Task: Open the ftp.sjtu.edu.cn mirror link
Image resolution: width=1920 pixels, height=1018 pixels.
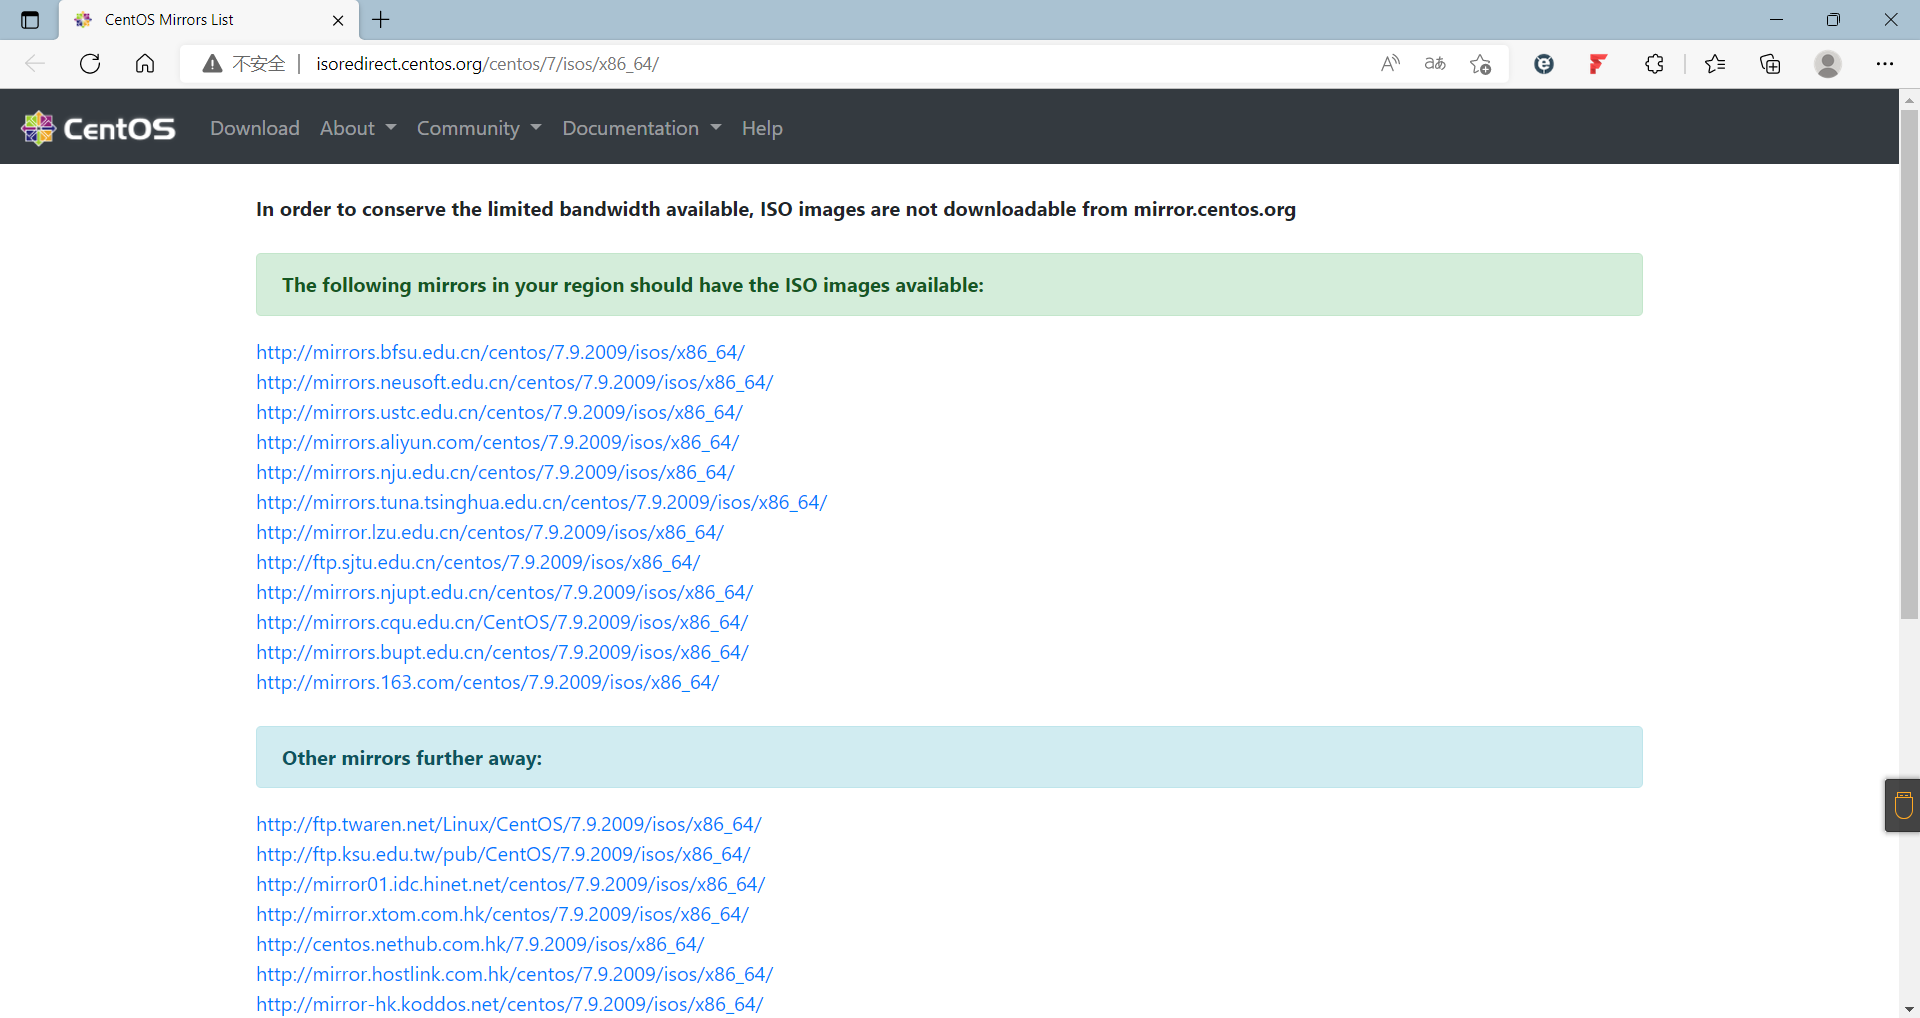Action: tap(478, 562)
